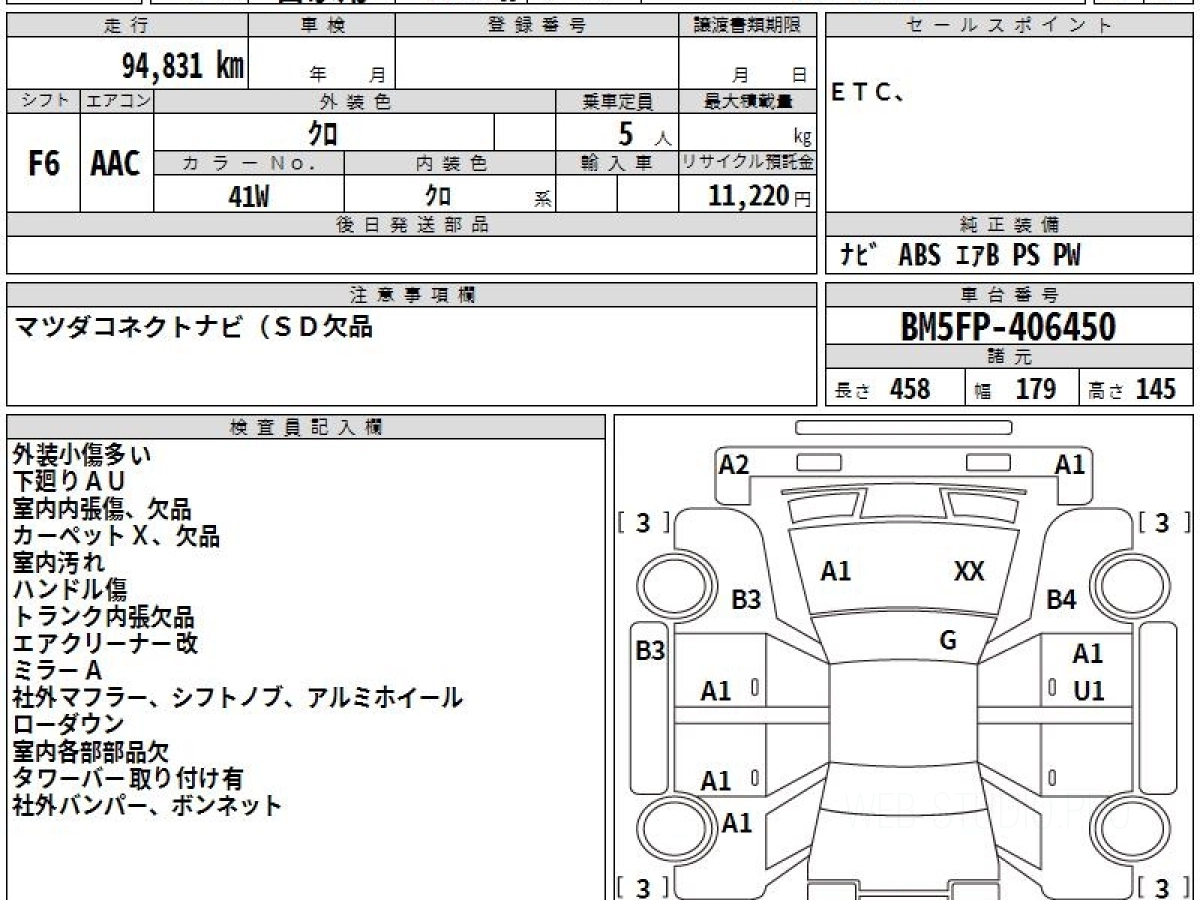1200x900 pixels.
Task: Click the B4 damage mark on the diagram
Action: tap(1061, 600)
